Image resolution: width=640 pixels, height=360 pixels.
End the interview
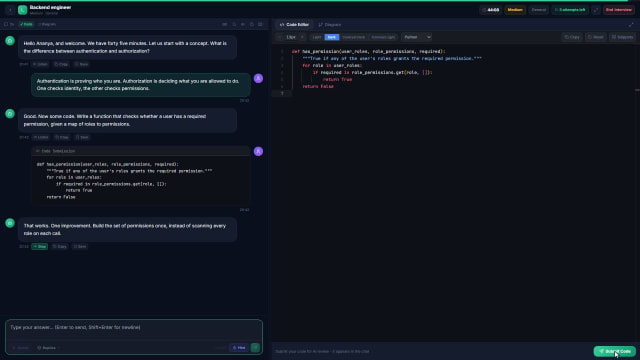point(619,10)
